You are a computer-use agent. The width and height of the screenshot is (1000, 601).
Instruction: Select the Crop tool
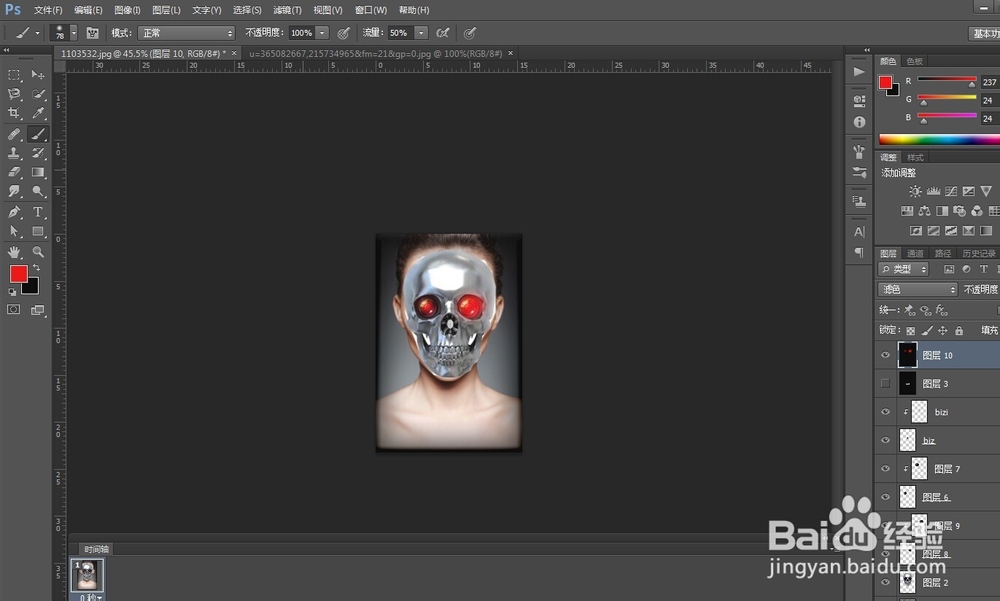(x=13, y=114)
